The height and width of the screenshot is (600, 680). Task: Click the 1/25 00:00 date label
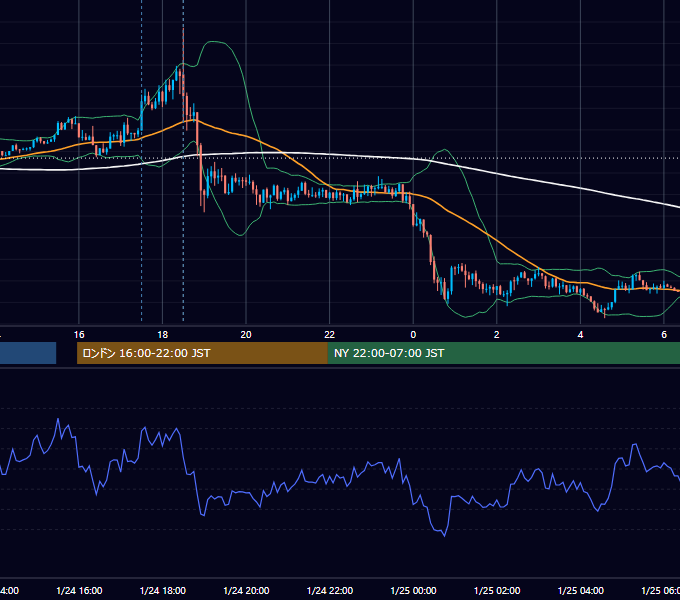[x=413, y=590]
